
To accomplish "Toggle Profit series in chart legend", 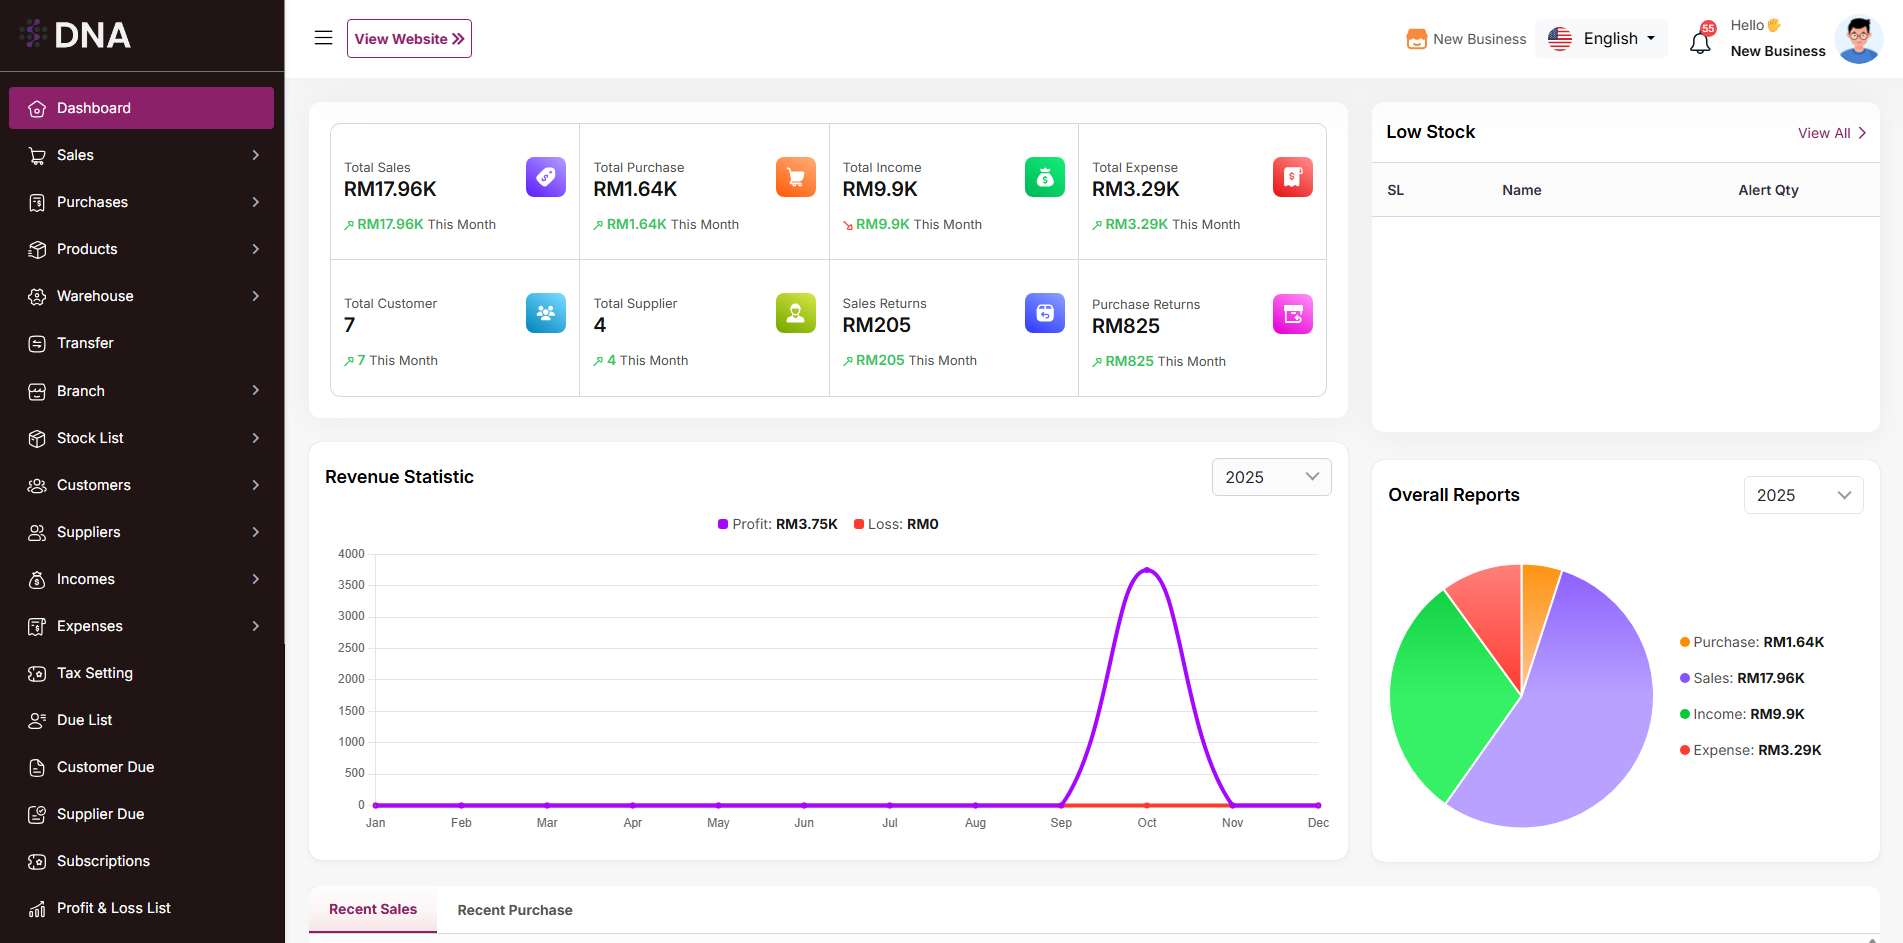I will [x=777, y=524].
